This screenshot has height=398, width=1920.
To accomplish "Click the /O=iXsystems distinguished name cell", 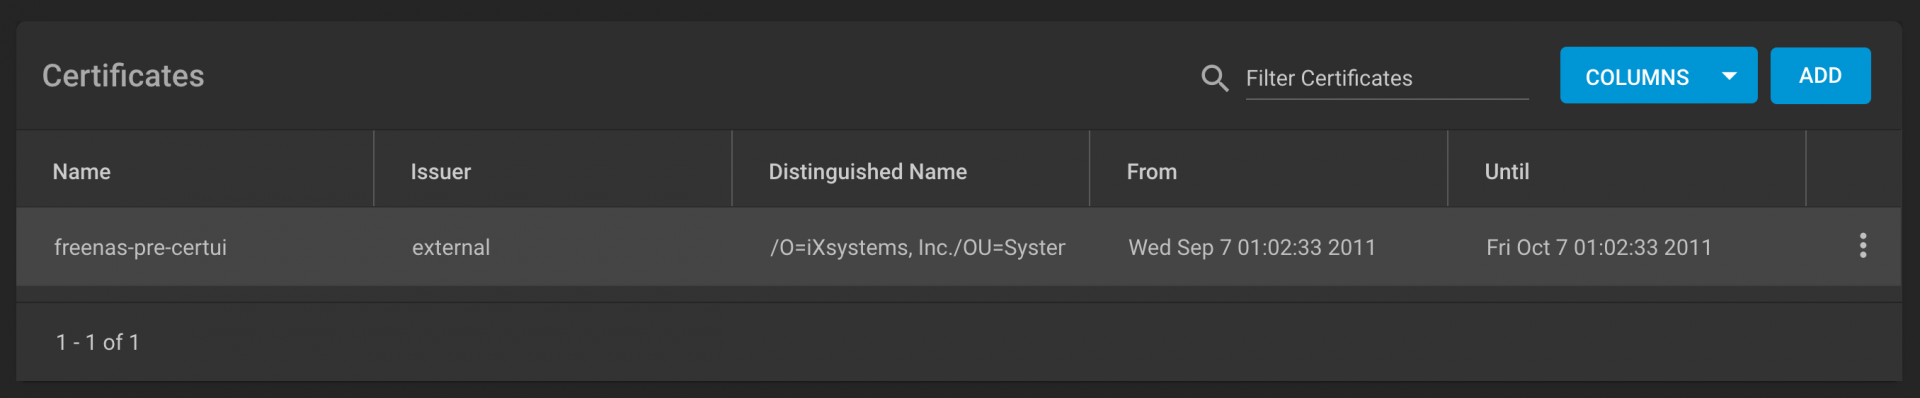I will (917, 247).
